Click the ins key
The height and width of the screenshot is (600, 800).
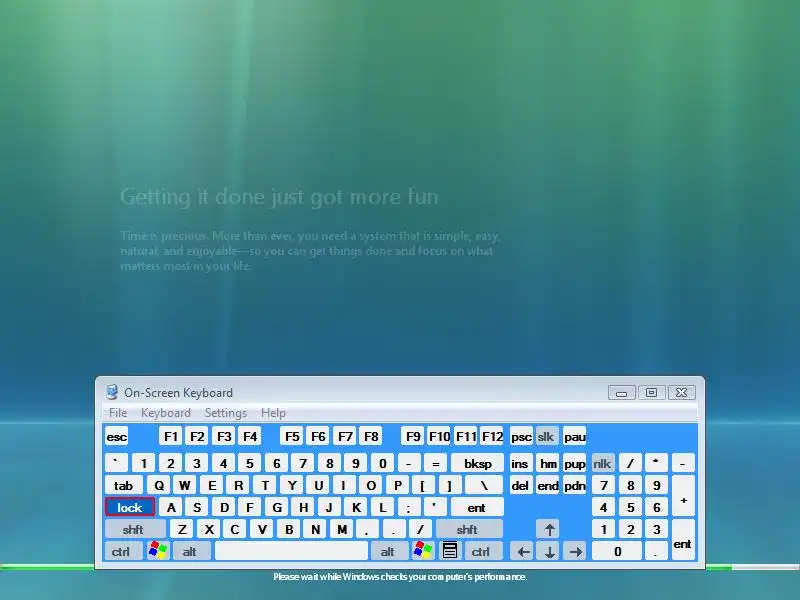521,463
